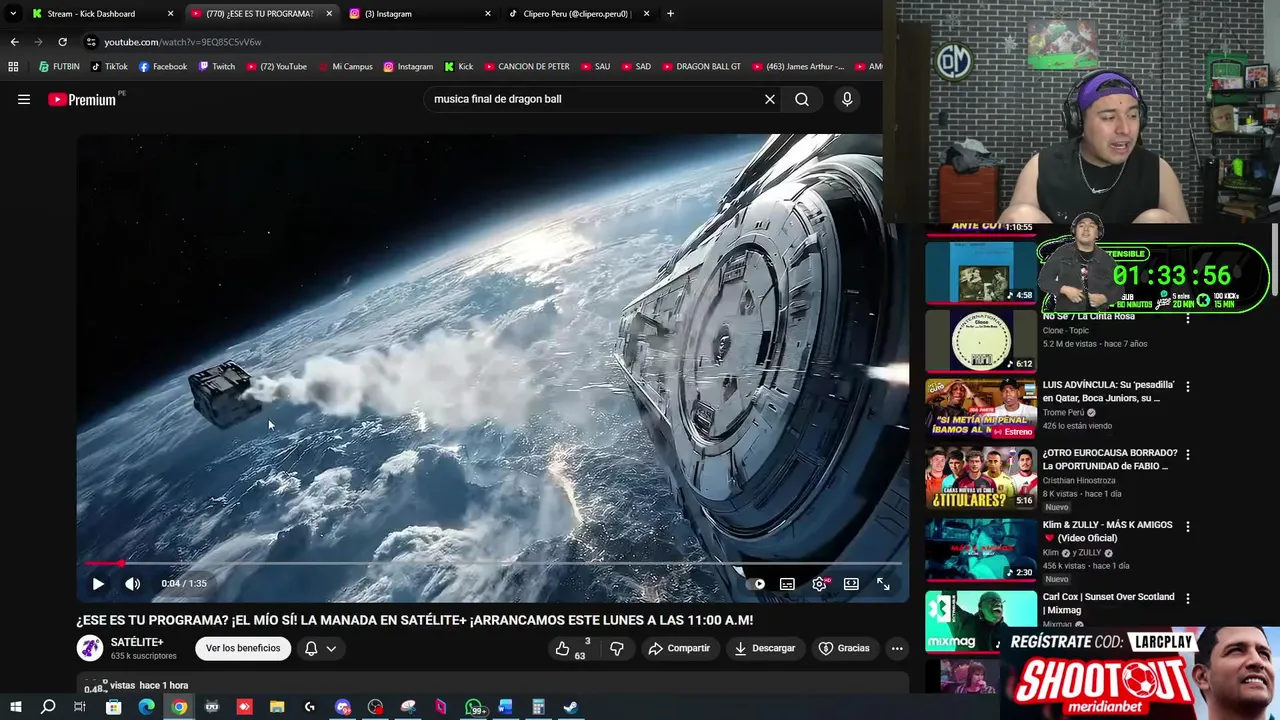Mute the video volume speaker icon
Viewport: 1280px width, 720px height.
pos(132,584)
